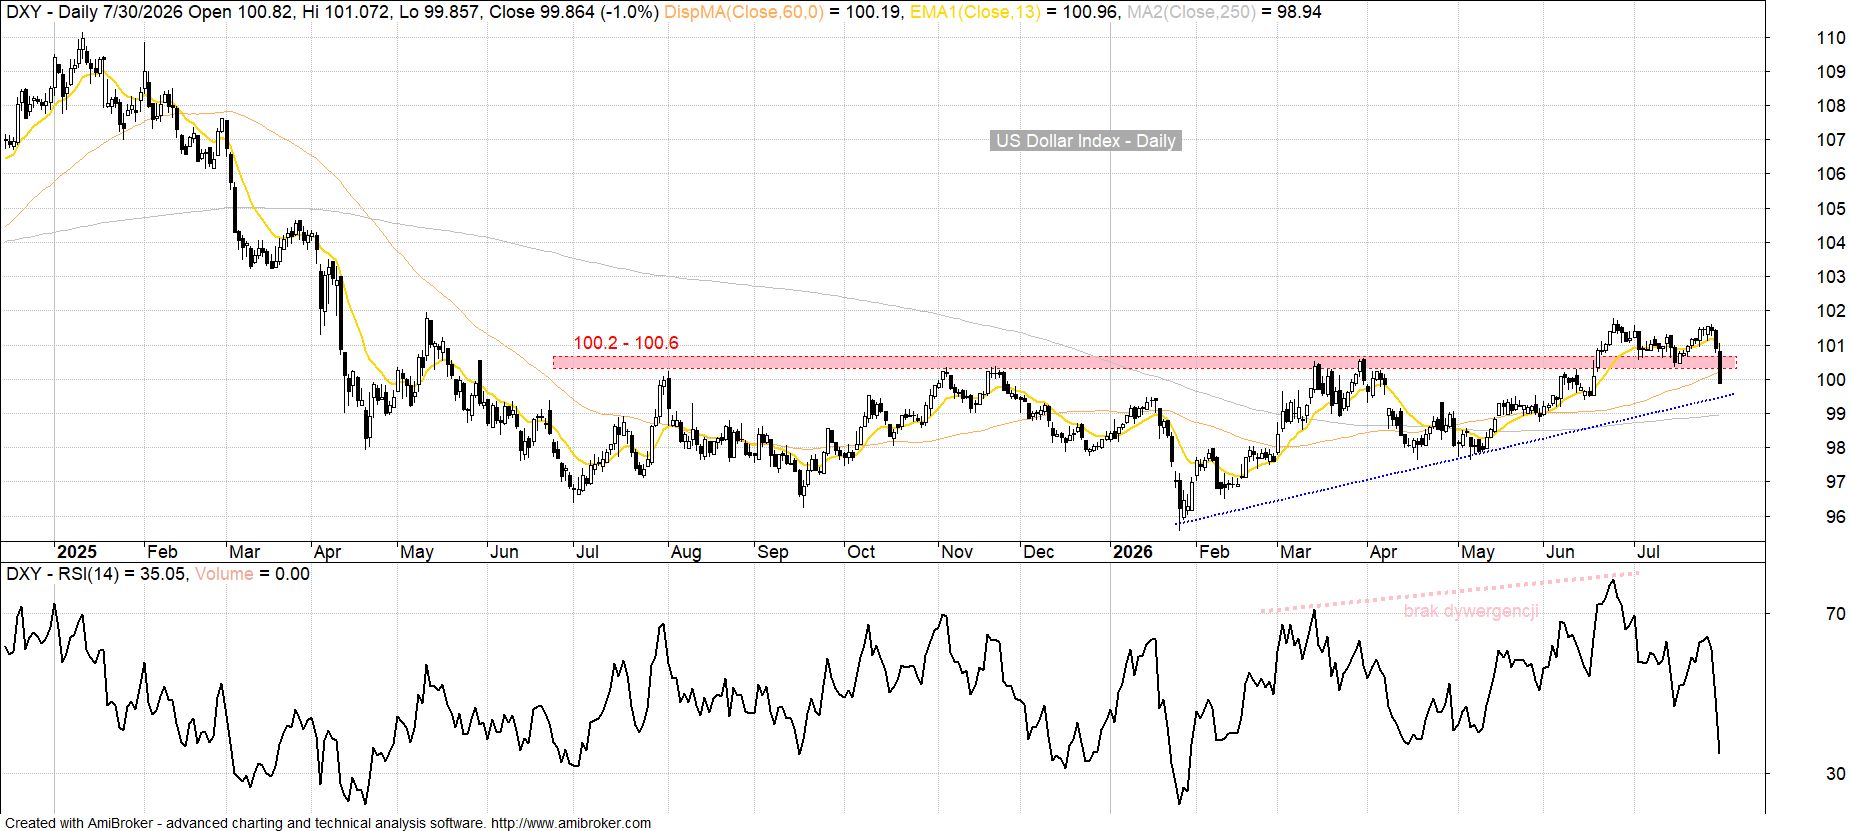Screen dimensions: 1850x831
Task: Click the 96 price axis label
Action: pos(1835,517)
